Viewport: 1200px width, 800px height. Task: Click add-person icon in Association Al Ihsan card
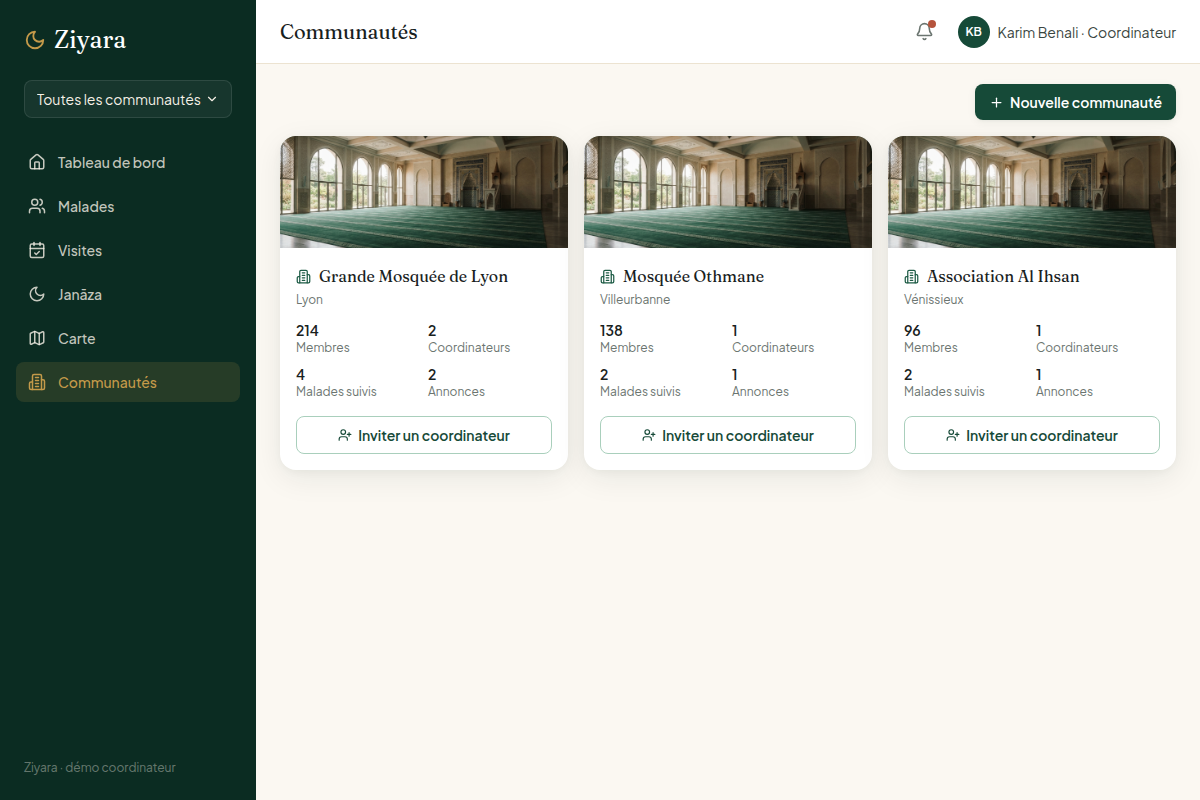click(x=953, y=435)
